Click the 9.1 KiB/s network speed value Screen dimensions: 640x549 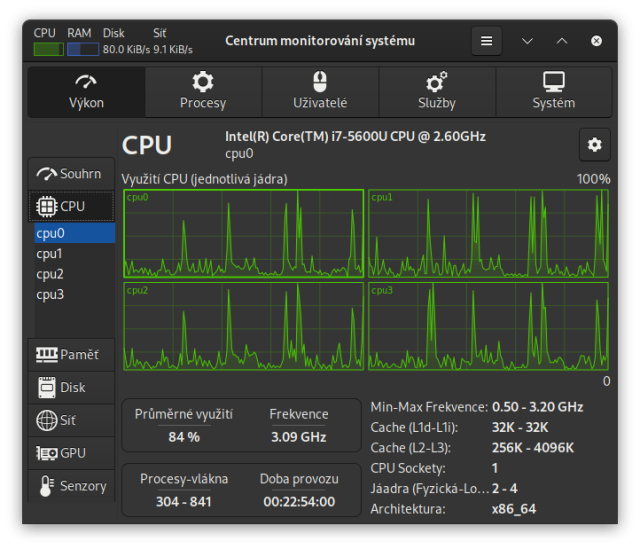point(173,49)
